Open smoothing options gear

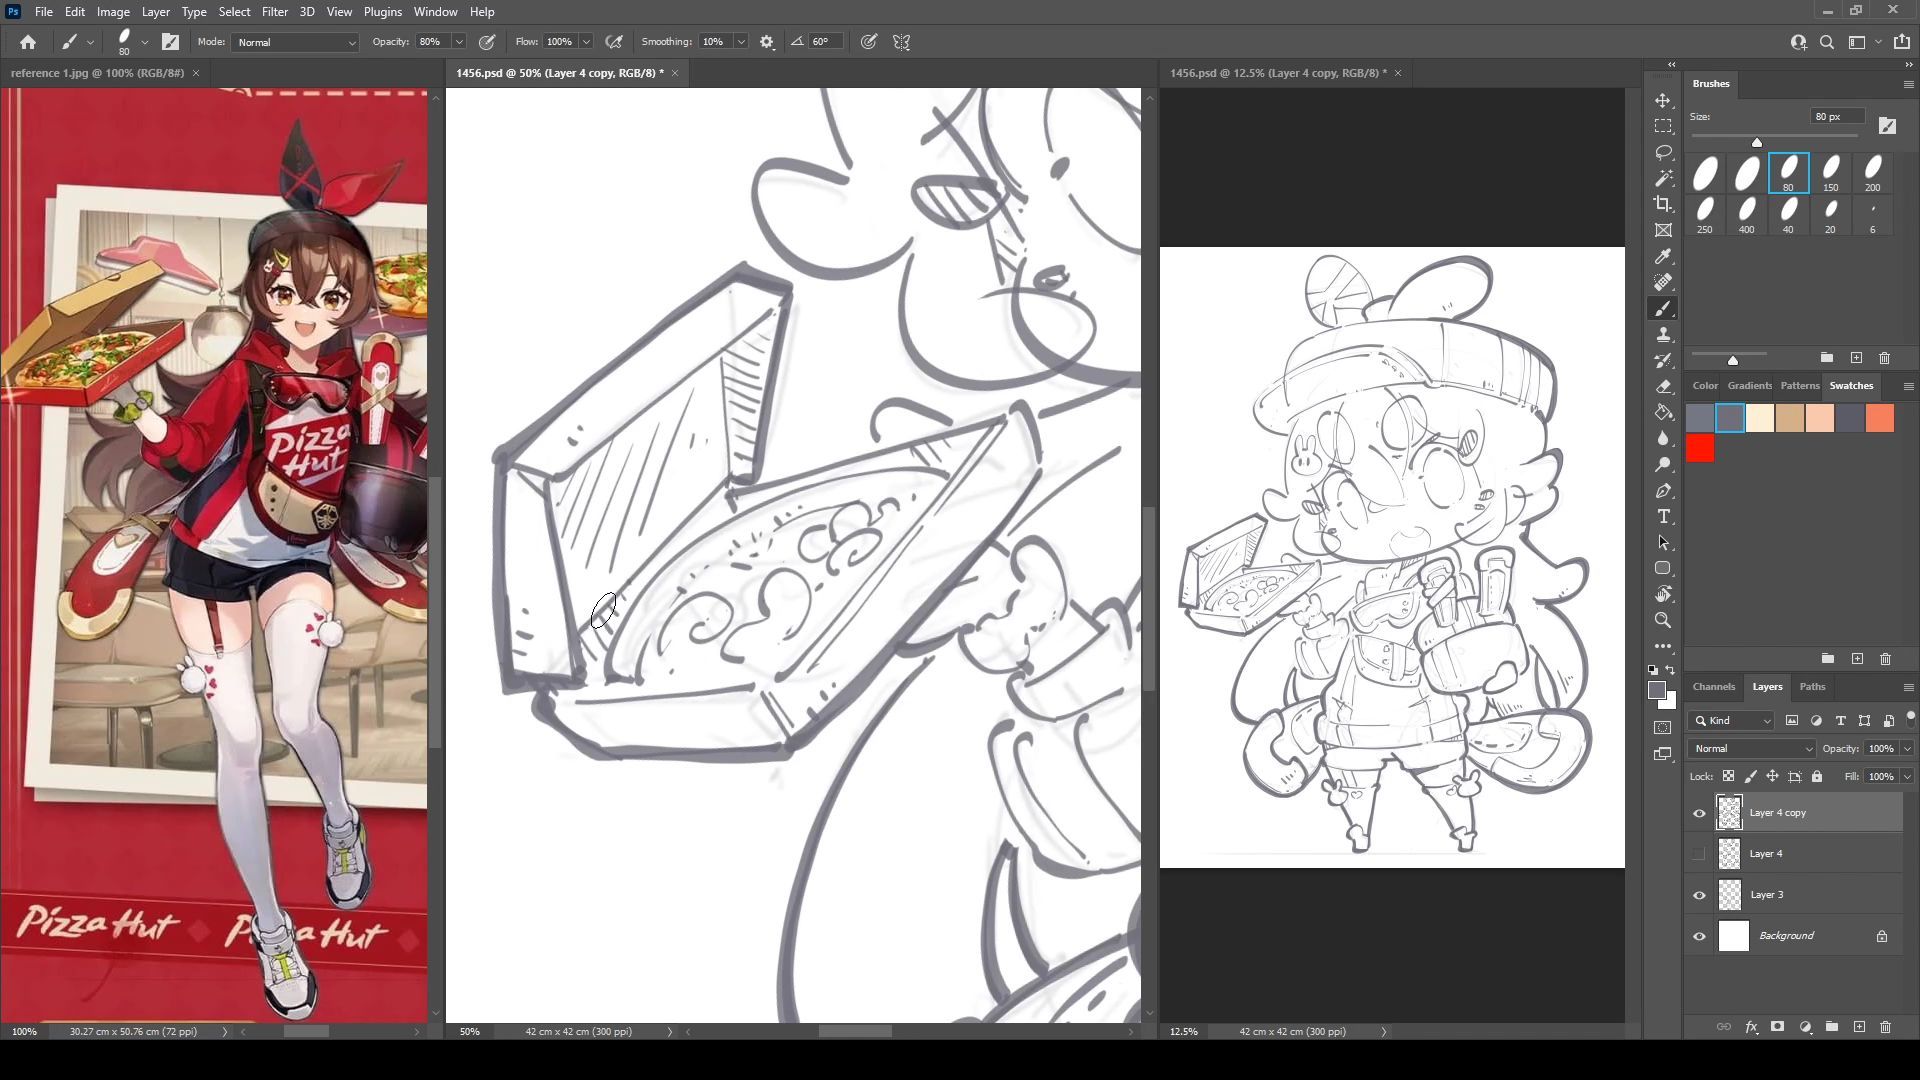pyautogui.click(x=767, y=42)
